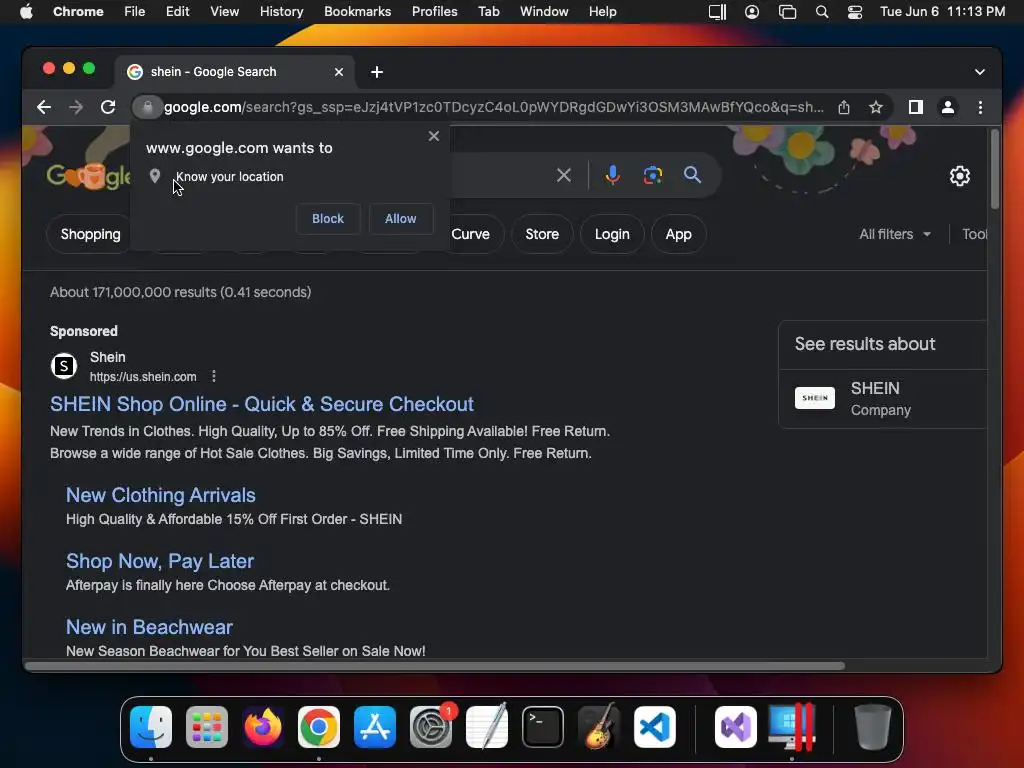The image size is (1024, 768).
Task: Open Trash from the Dock
Action: [x=873, y=727]
